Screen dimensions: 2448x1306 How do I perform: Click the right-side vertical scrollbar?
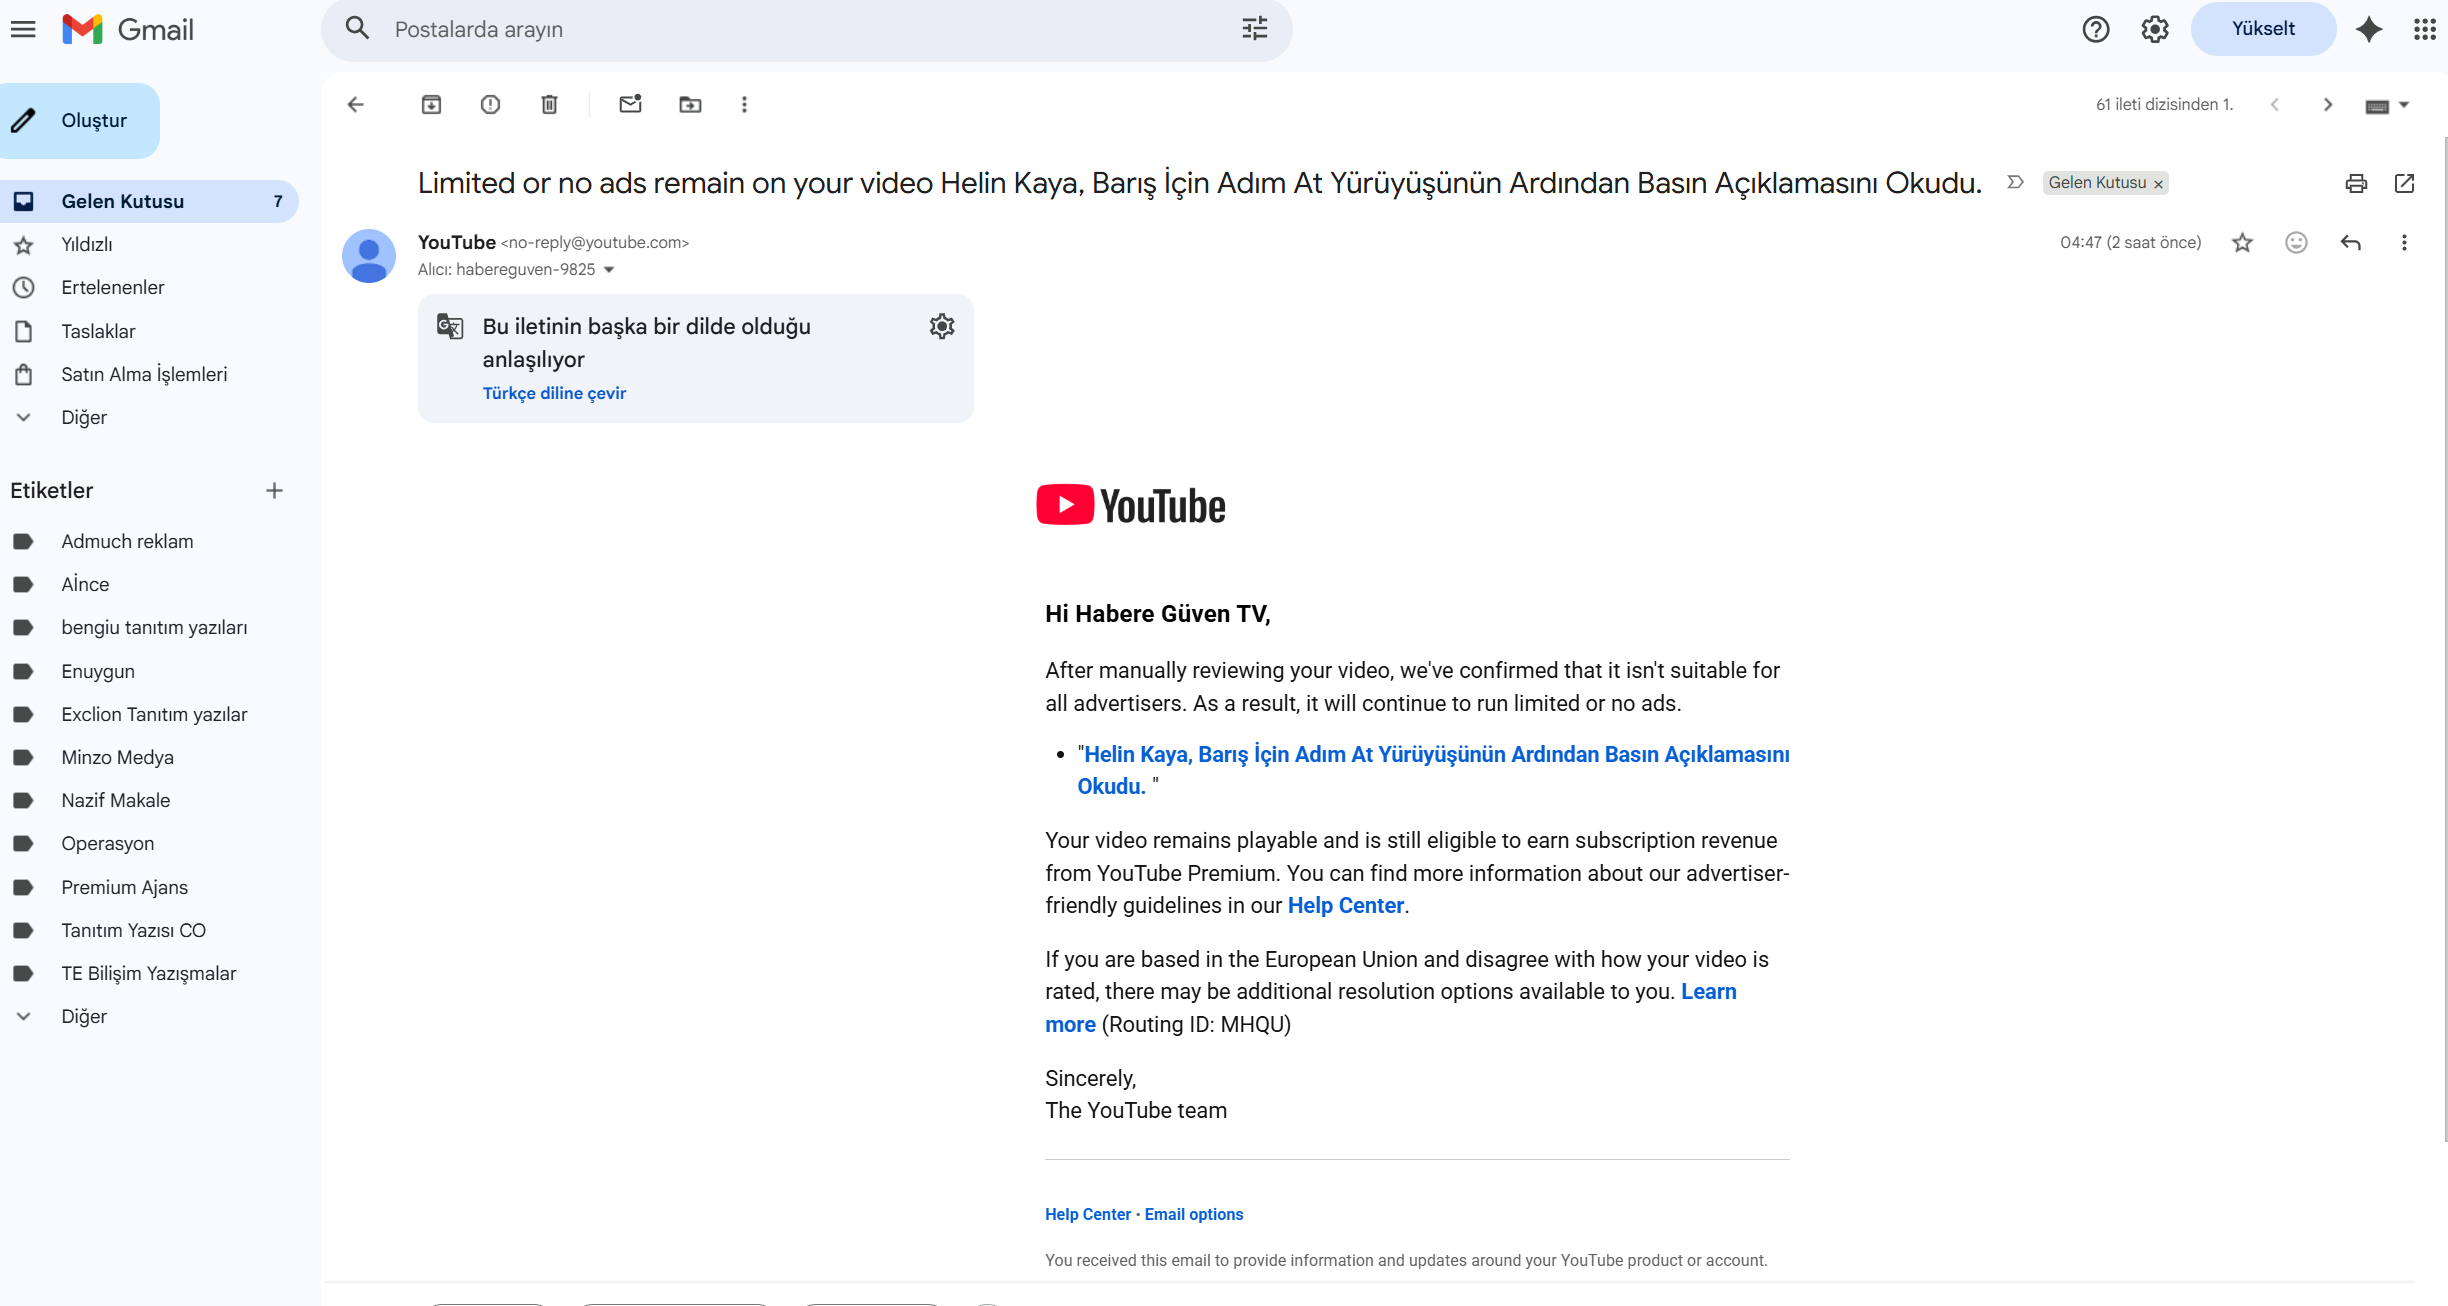coord(2444,640)
